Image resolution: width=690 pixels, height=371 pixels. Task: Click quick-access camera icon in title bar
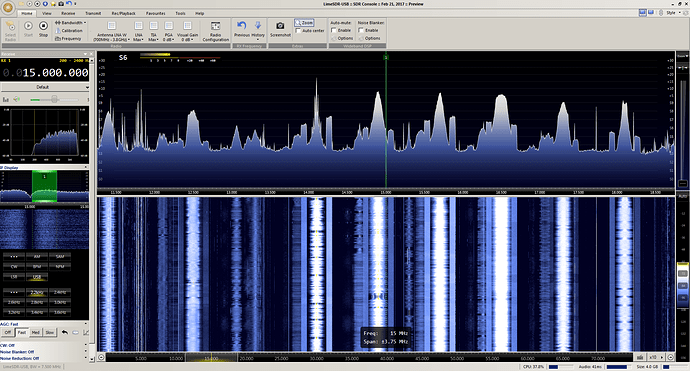point(61,4)
